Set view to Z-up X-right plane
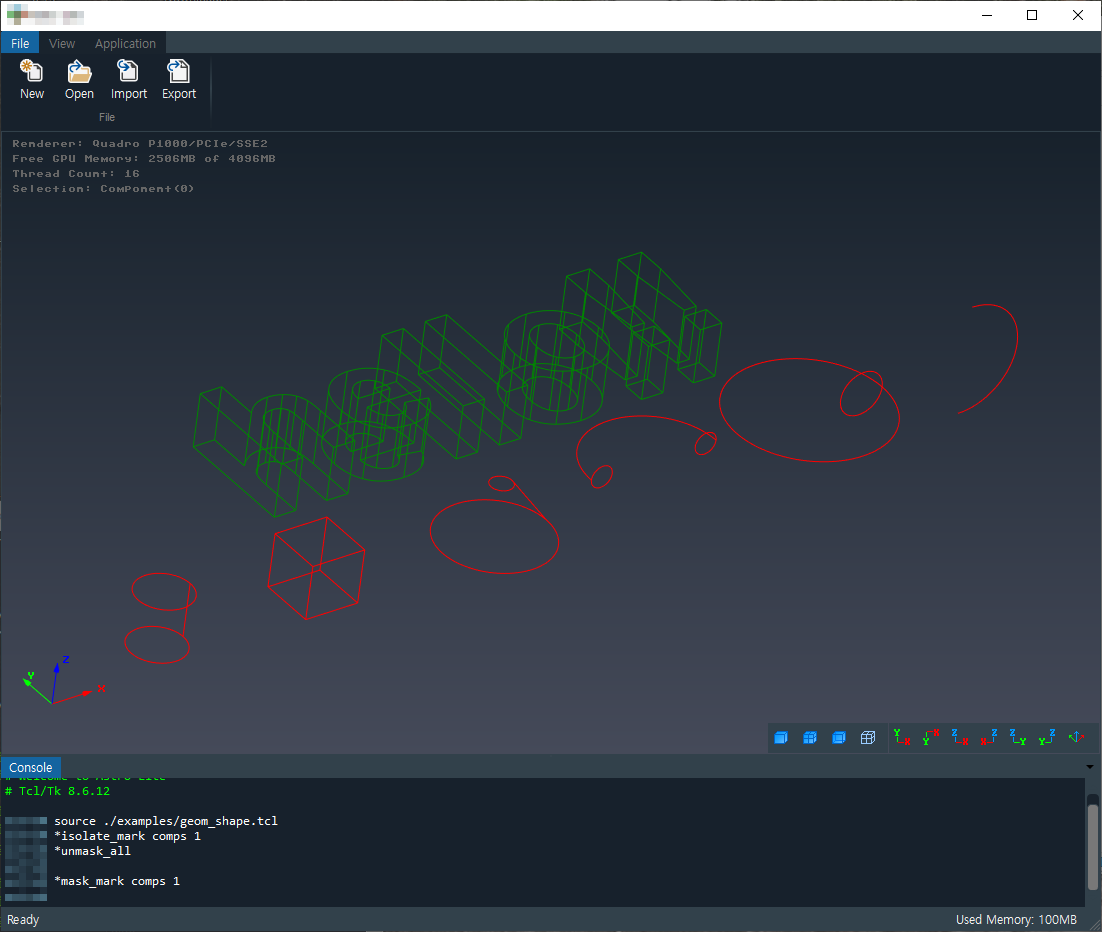 pos(960,737)
